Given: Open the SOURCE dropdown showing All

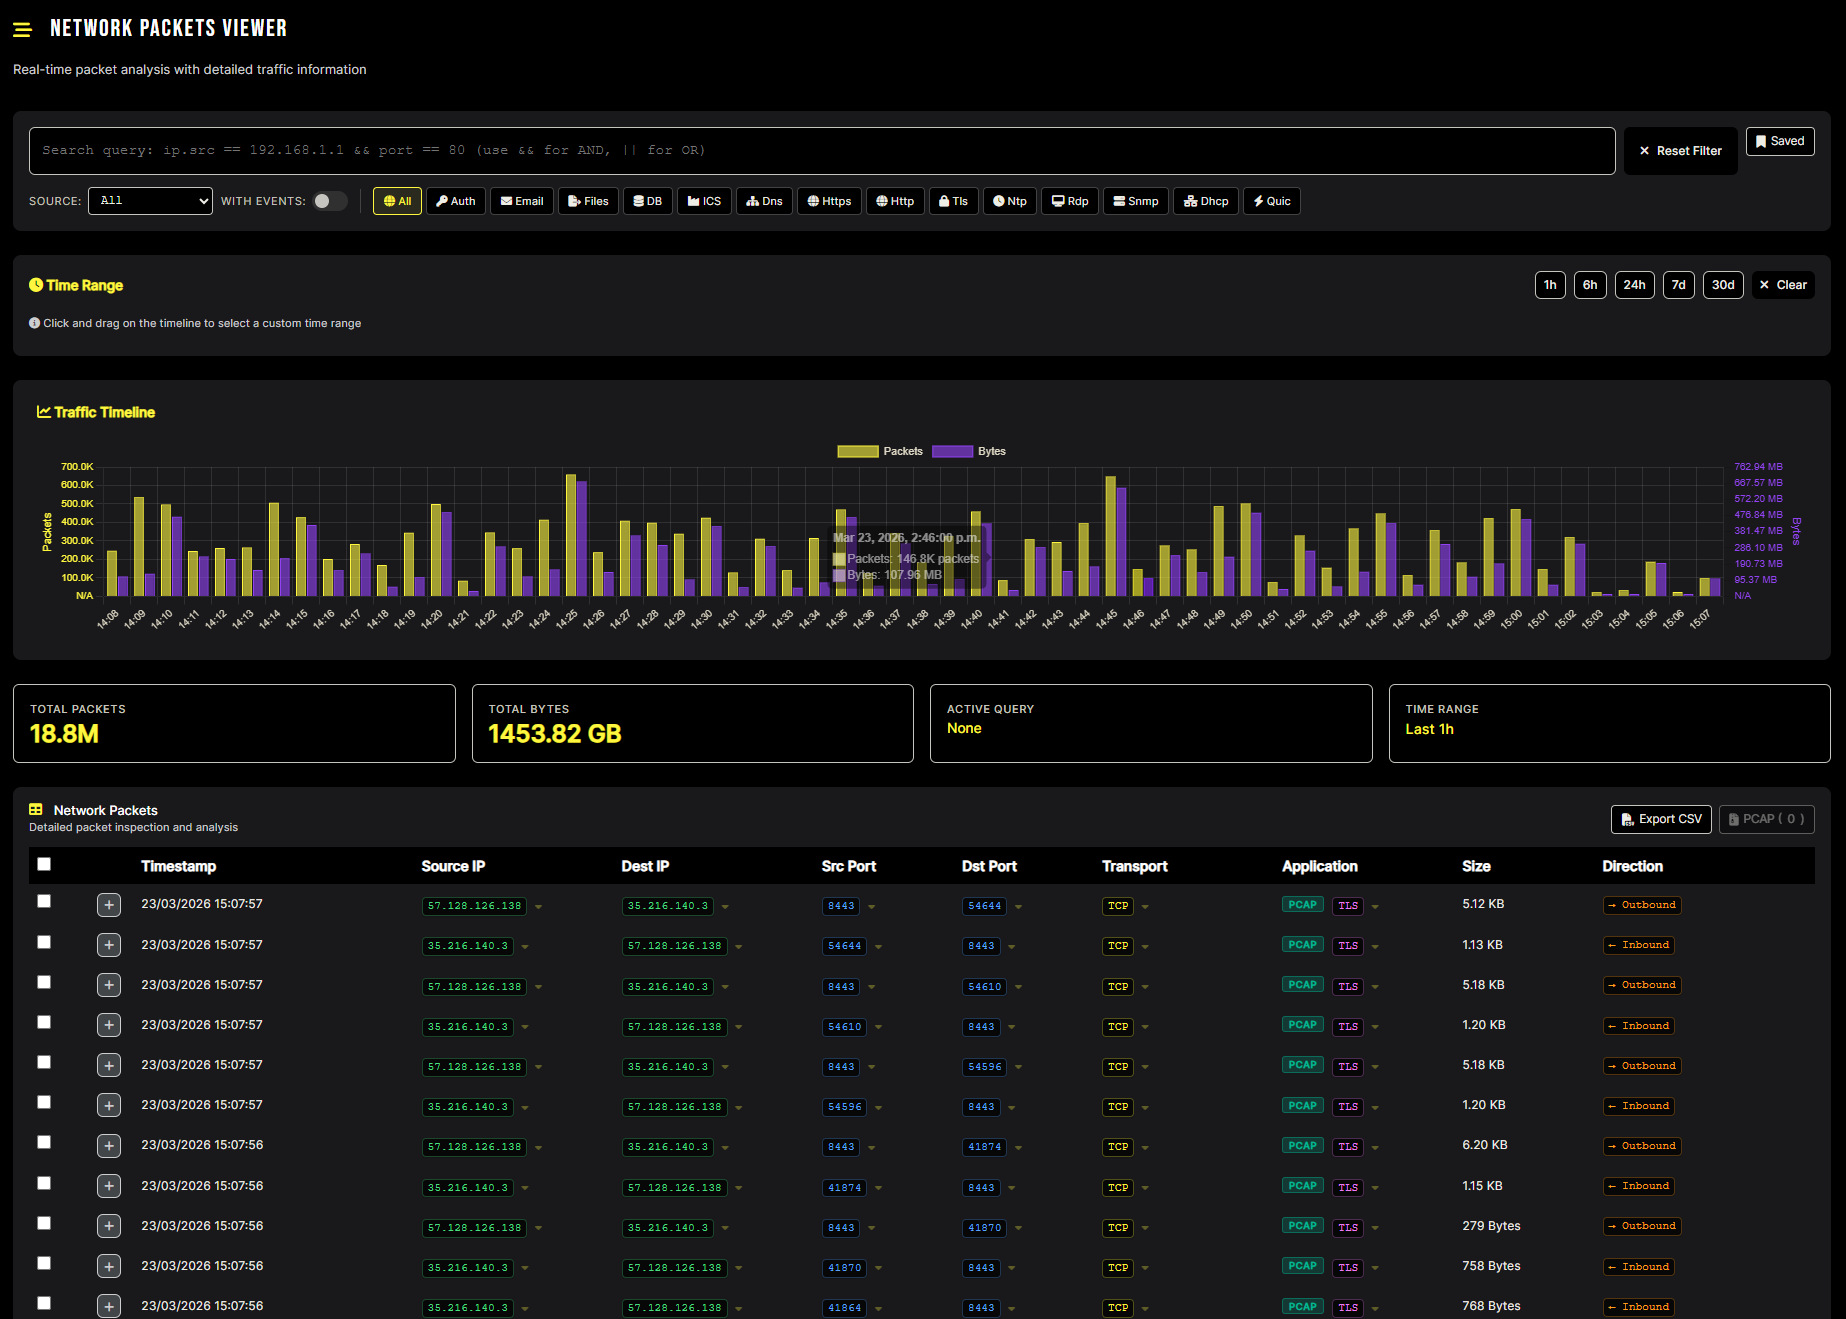Looking at the screenshot, I should 150,201.
